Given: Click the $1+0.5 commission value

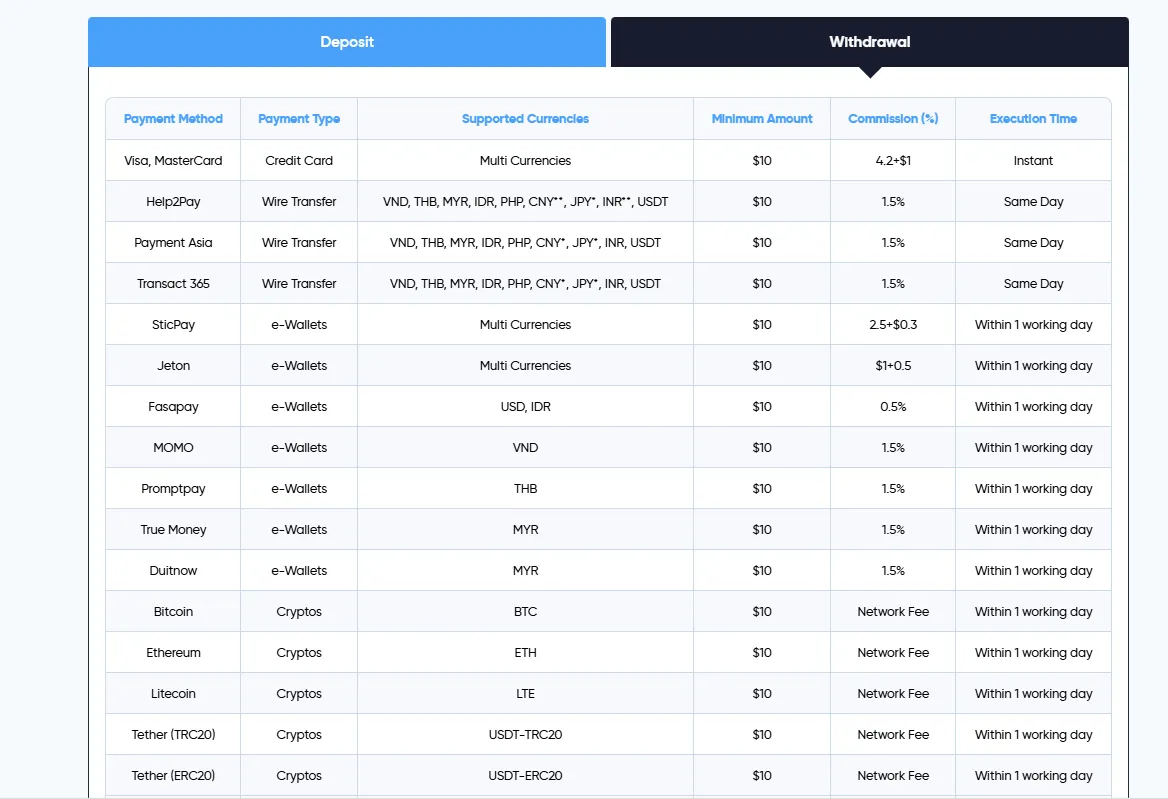Looking at the screenshot, I should [893, 366].
